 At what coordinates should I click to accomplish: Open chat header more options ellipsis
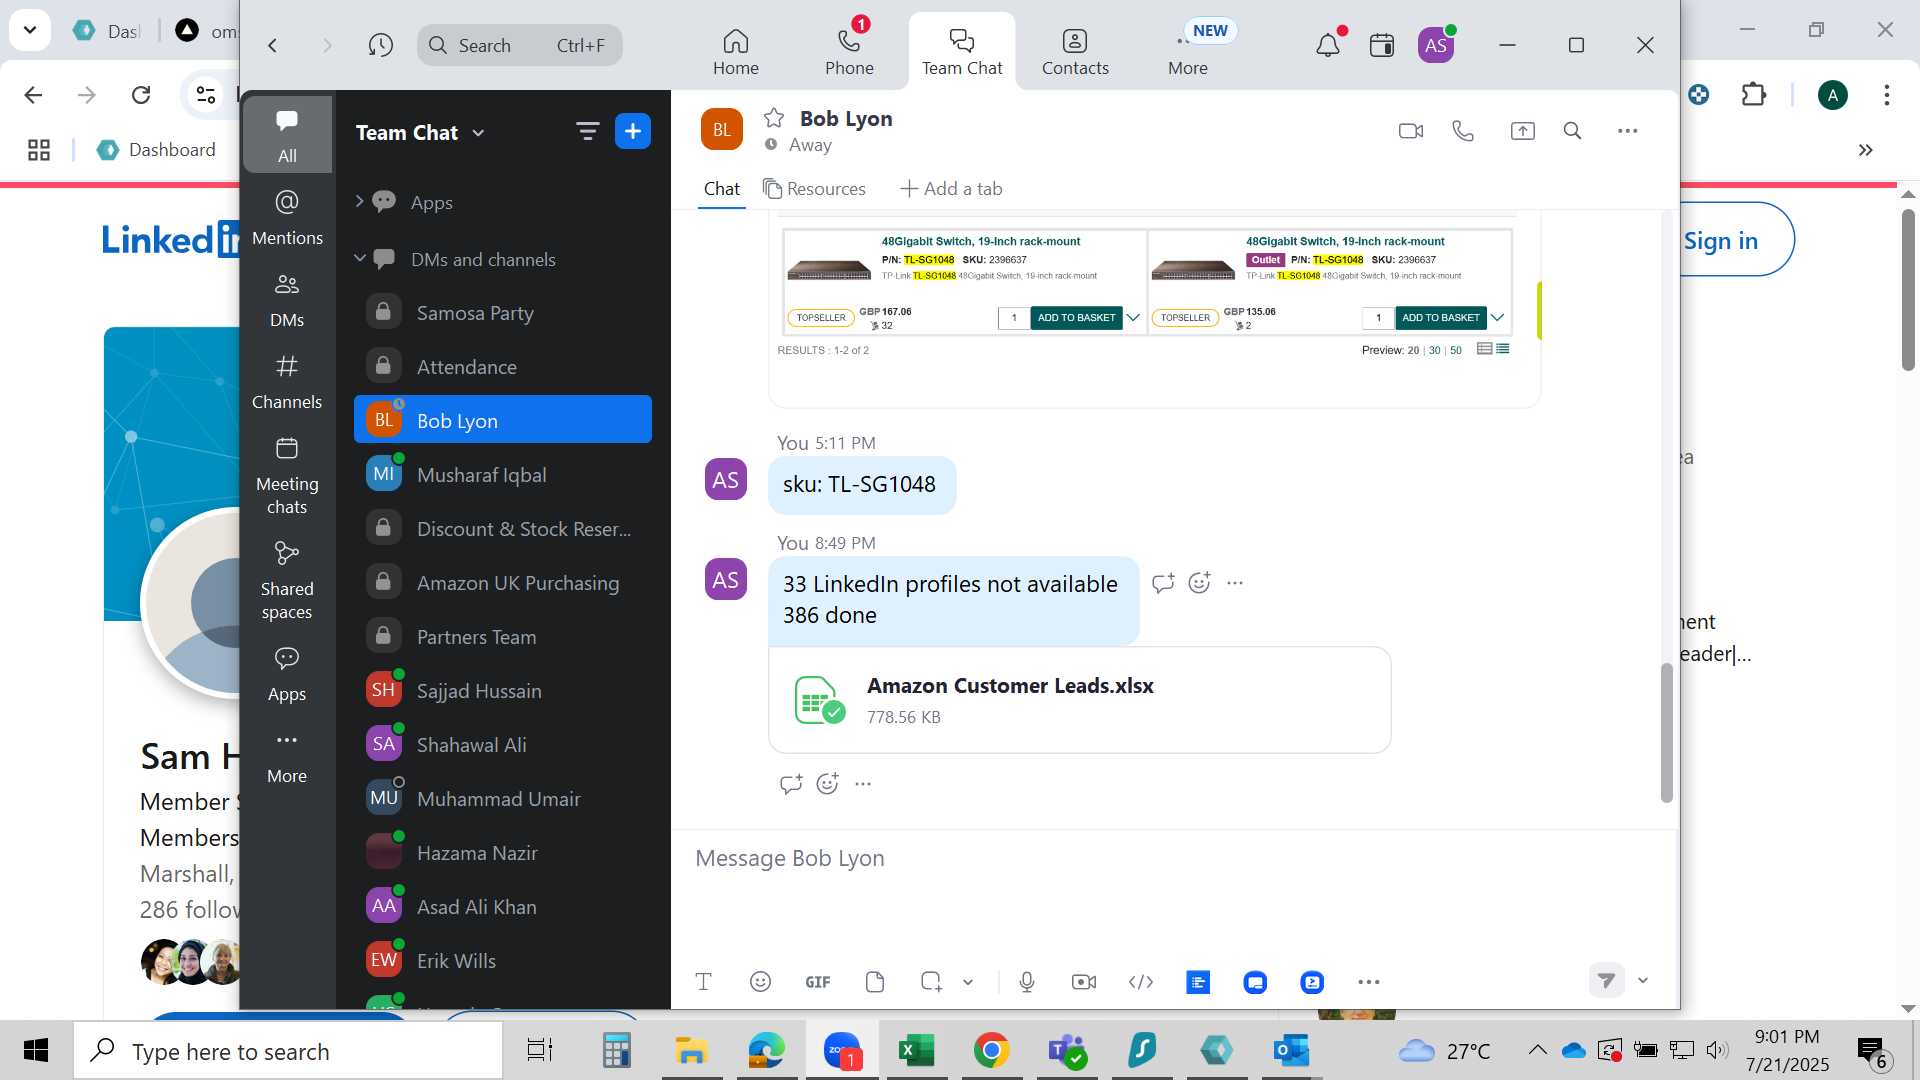pos(1627,131)
